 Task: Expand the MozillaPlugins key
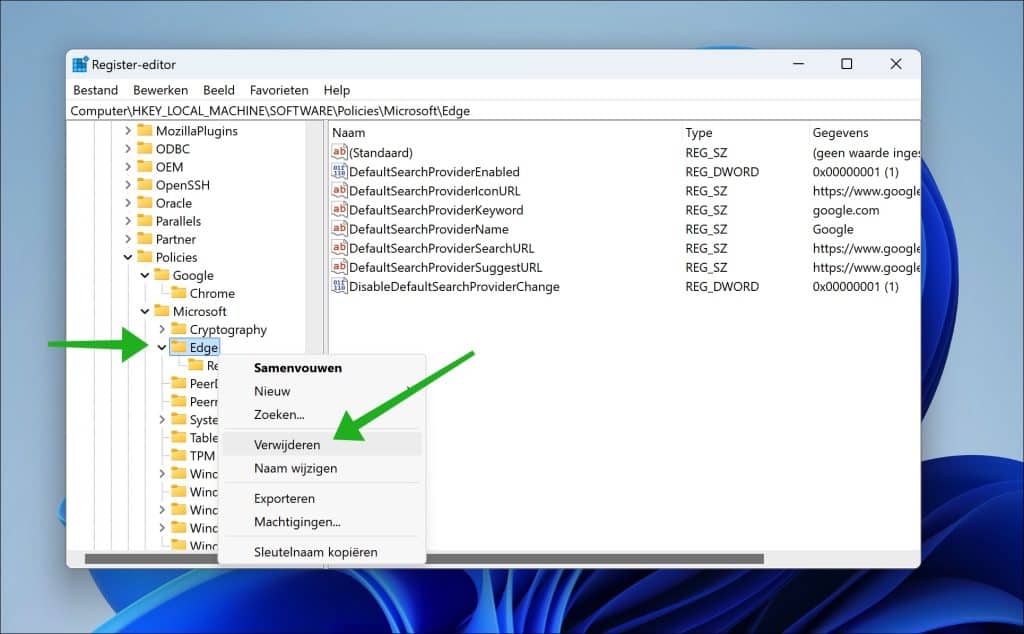128,131
